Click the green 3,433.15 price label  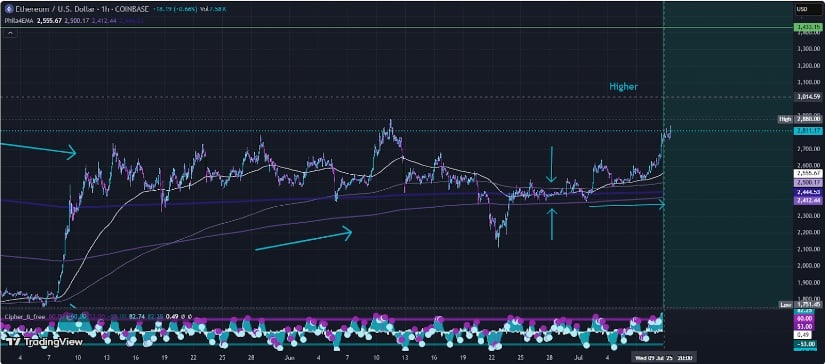[x=807, y=27]
